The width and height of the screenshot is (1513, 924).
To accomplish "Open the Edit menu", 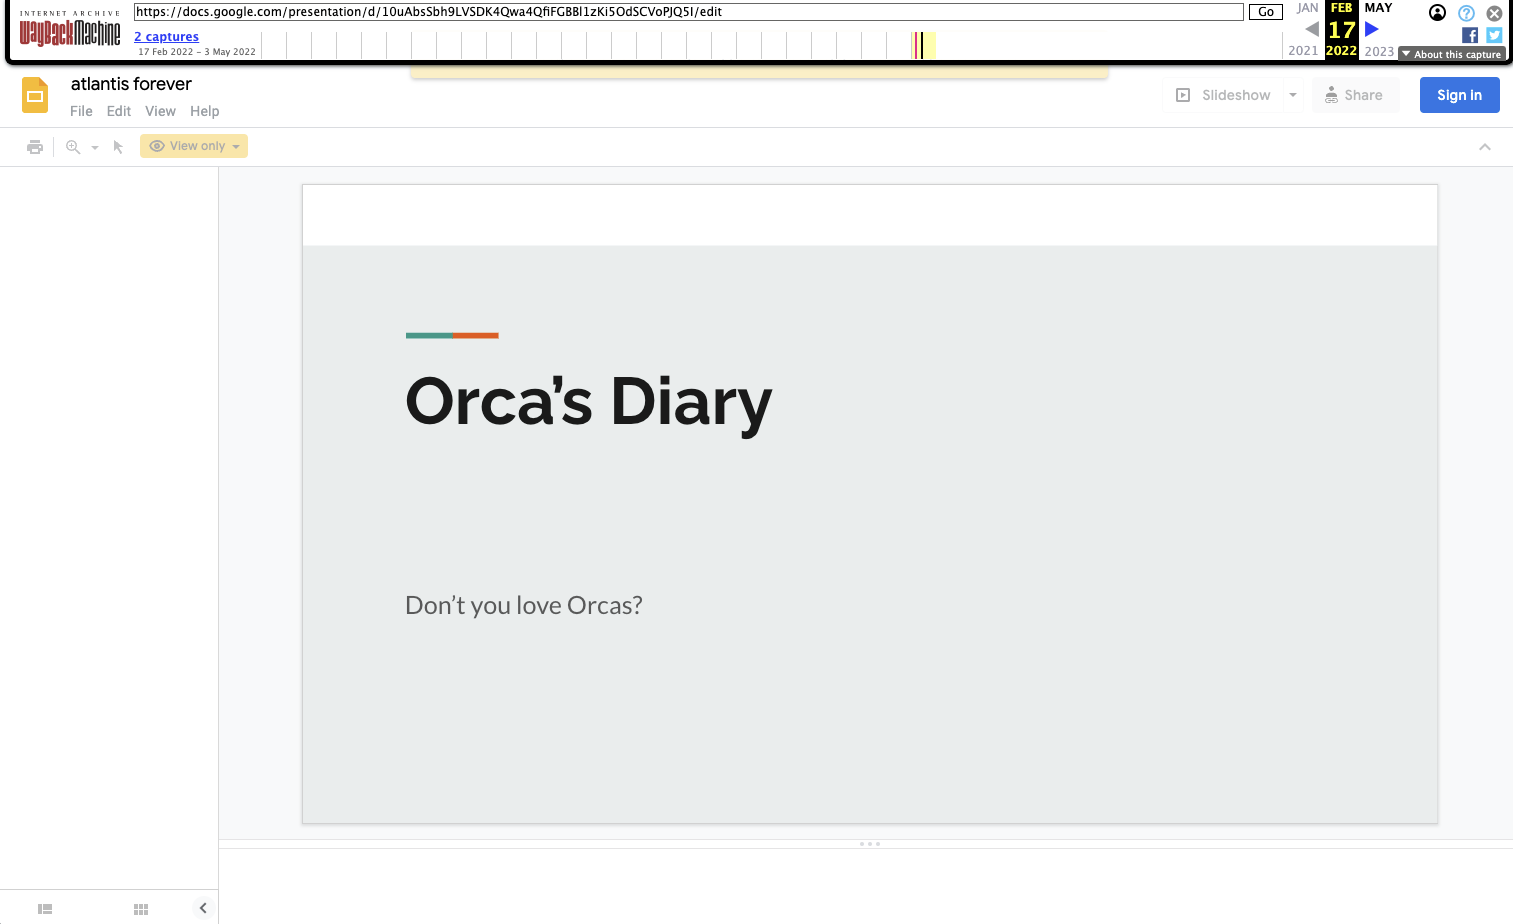I will pyautogui.click(x=119, y=111).
